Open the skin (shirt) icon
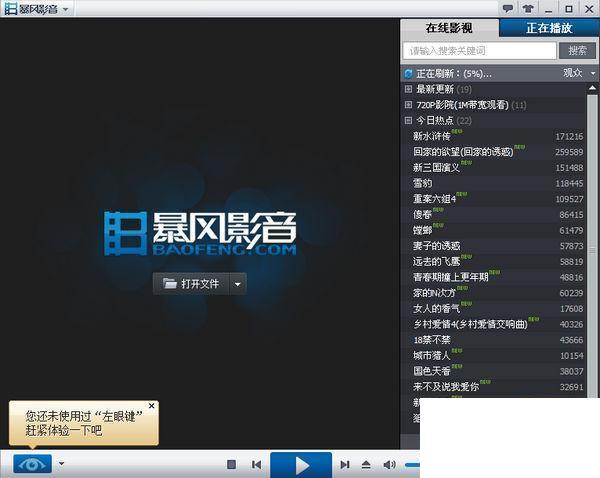This screenshot has height=478, width=600. click(528, 8)
